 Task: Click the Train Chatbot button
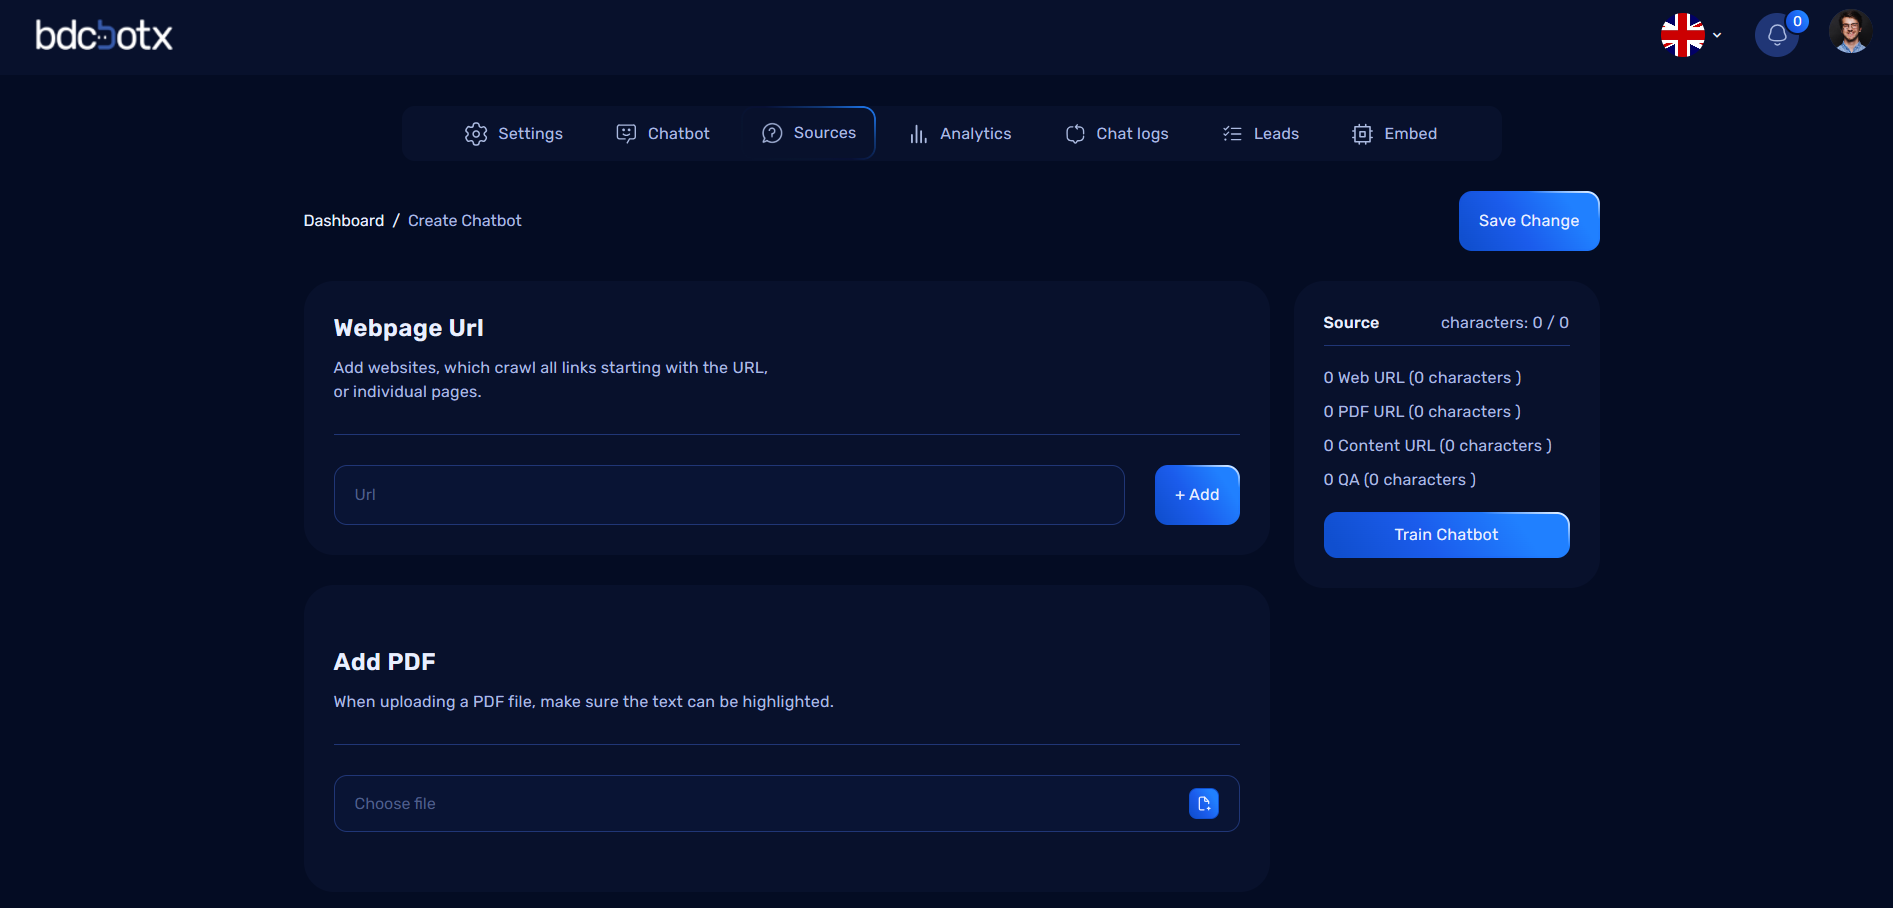(x=1445, y=535)
